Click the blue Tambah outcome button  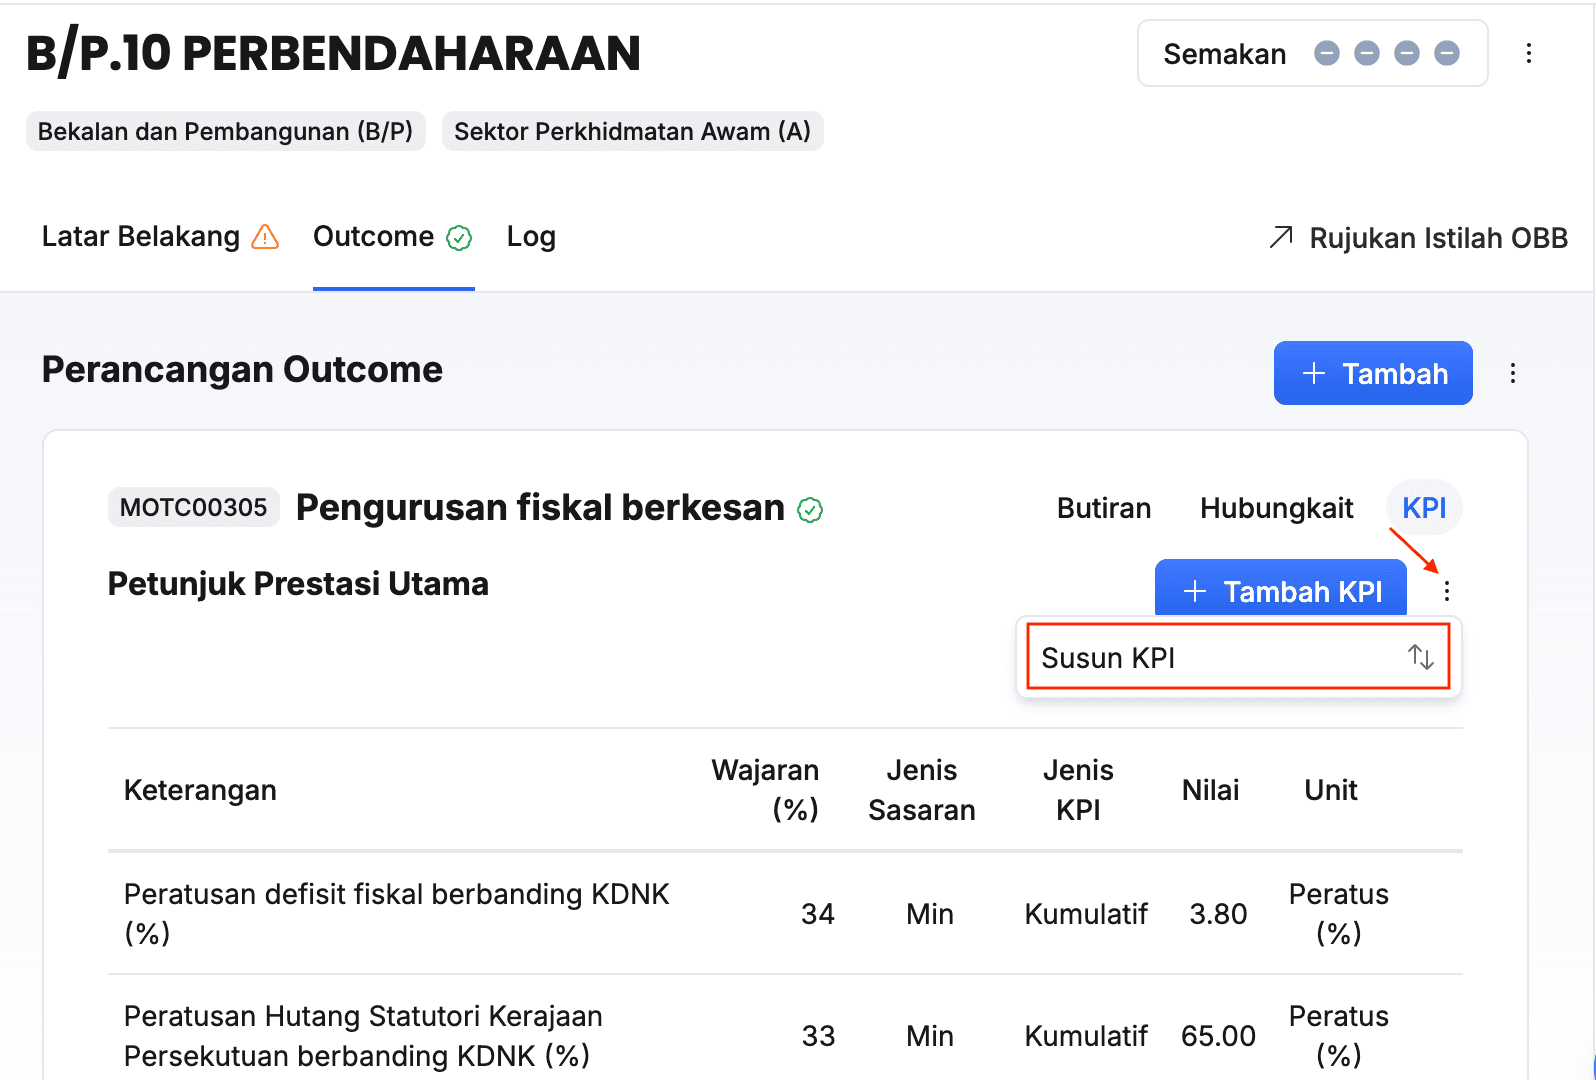(1372, 373)
